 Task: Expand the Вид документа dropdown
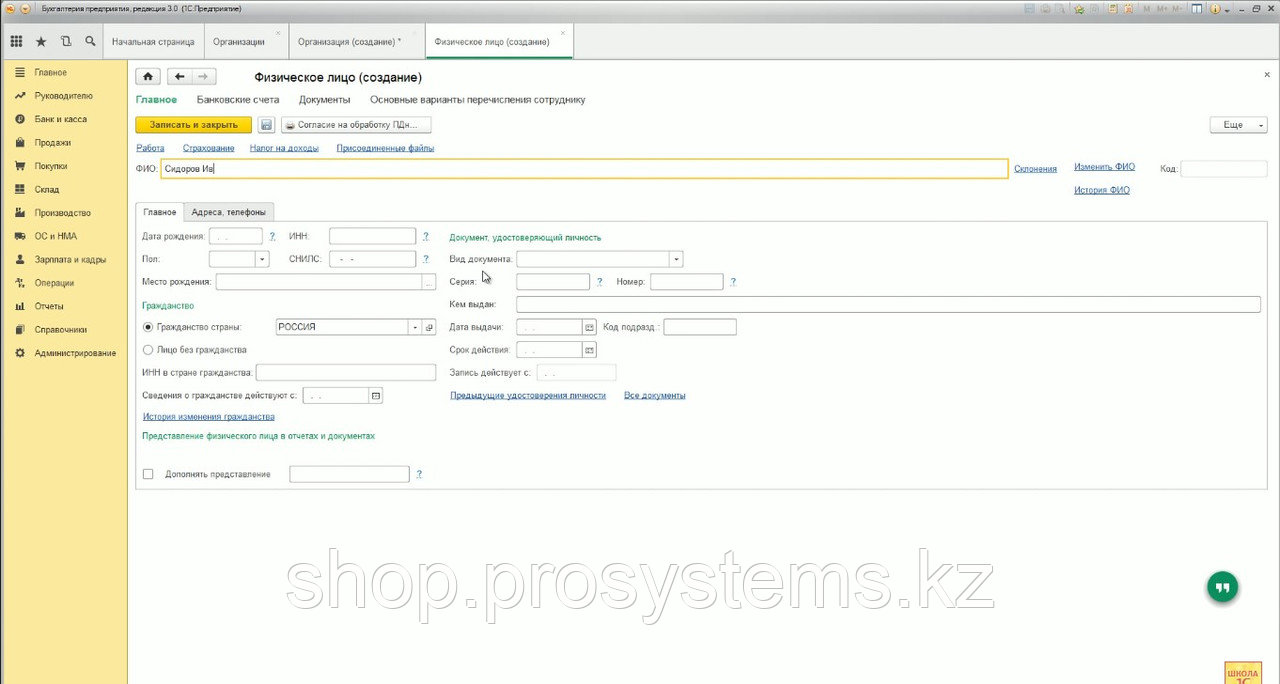pyautogui.click(x=676, y=259)
